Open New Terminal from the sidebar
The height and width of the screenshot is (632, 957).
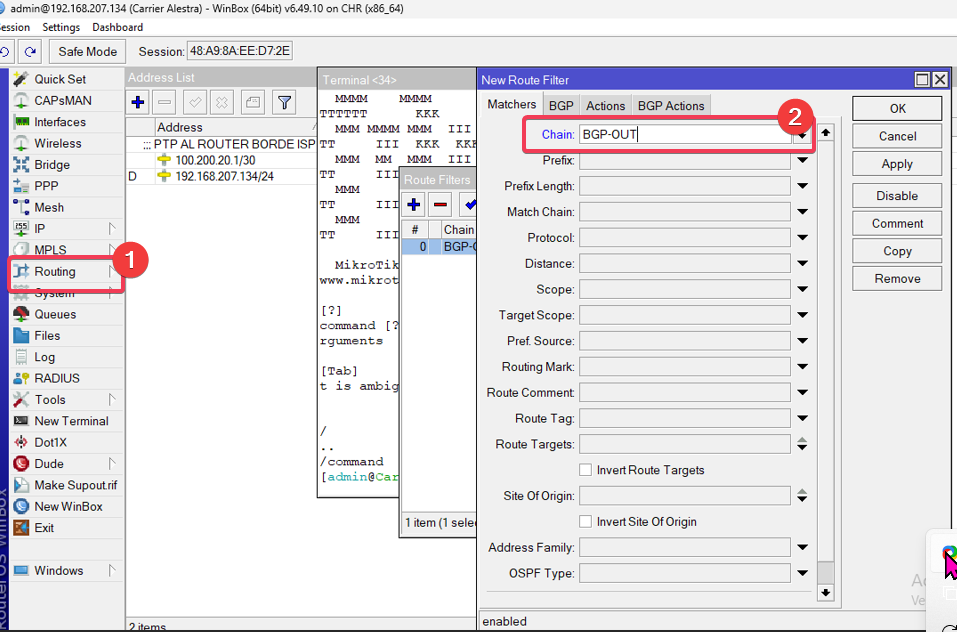click(71, 421)
